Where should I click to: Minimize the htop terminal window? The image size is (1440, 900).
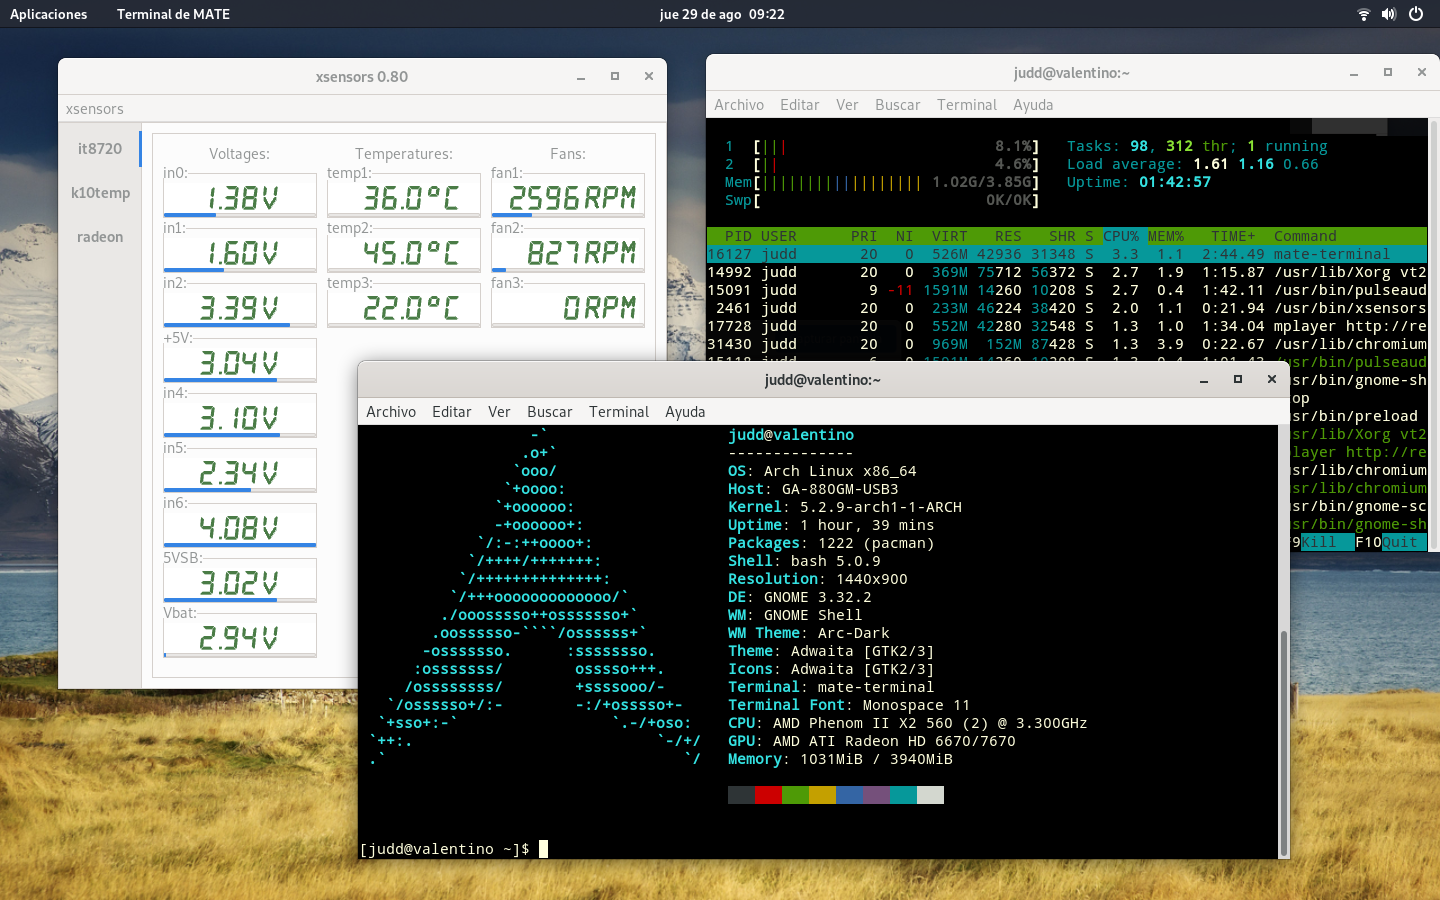[1354, 73]
